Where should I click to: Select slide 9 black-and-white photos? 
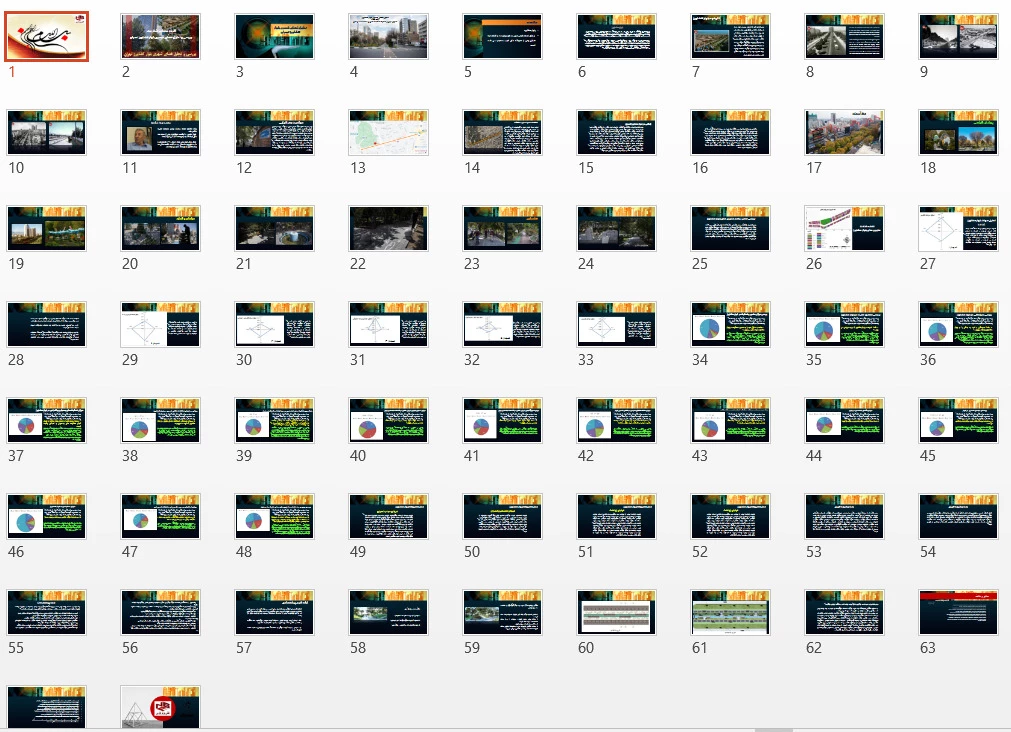point(958,37)
